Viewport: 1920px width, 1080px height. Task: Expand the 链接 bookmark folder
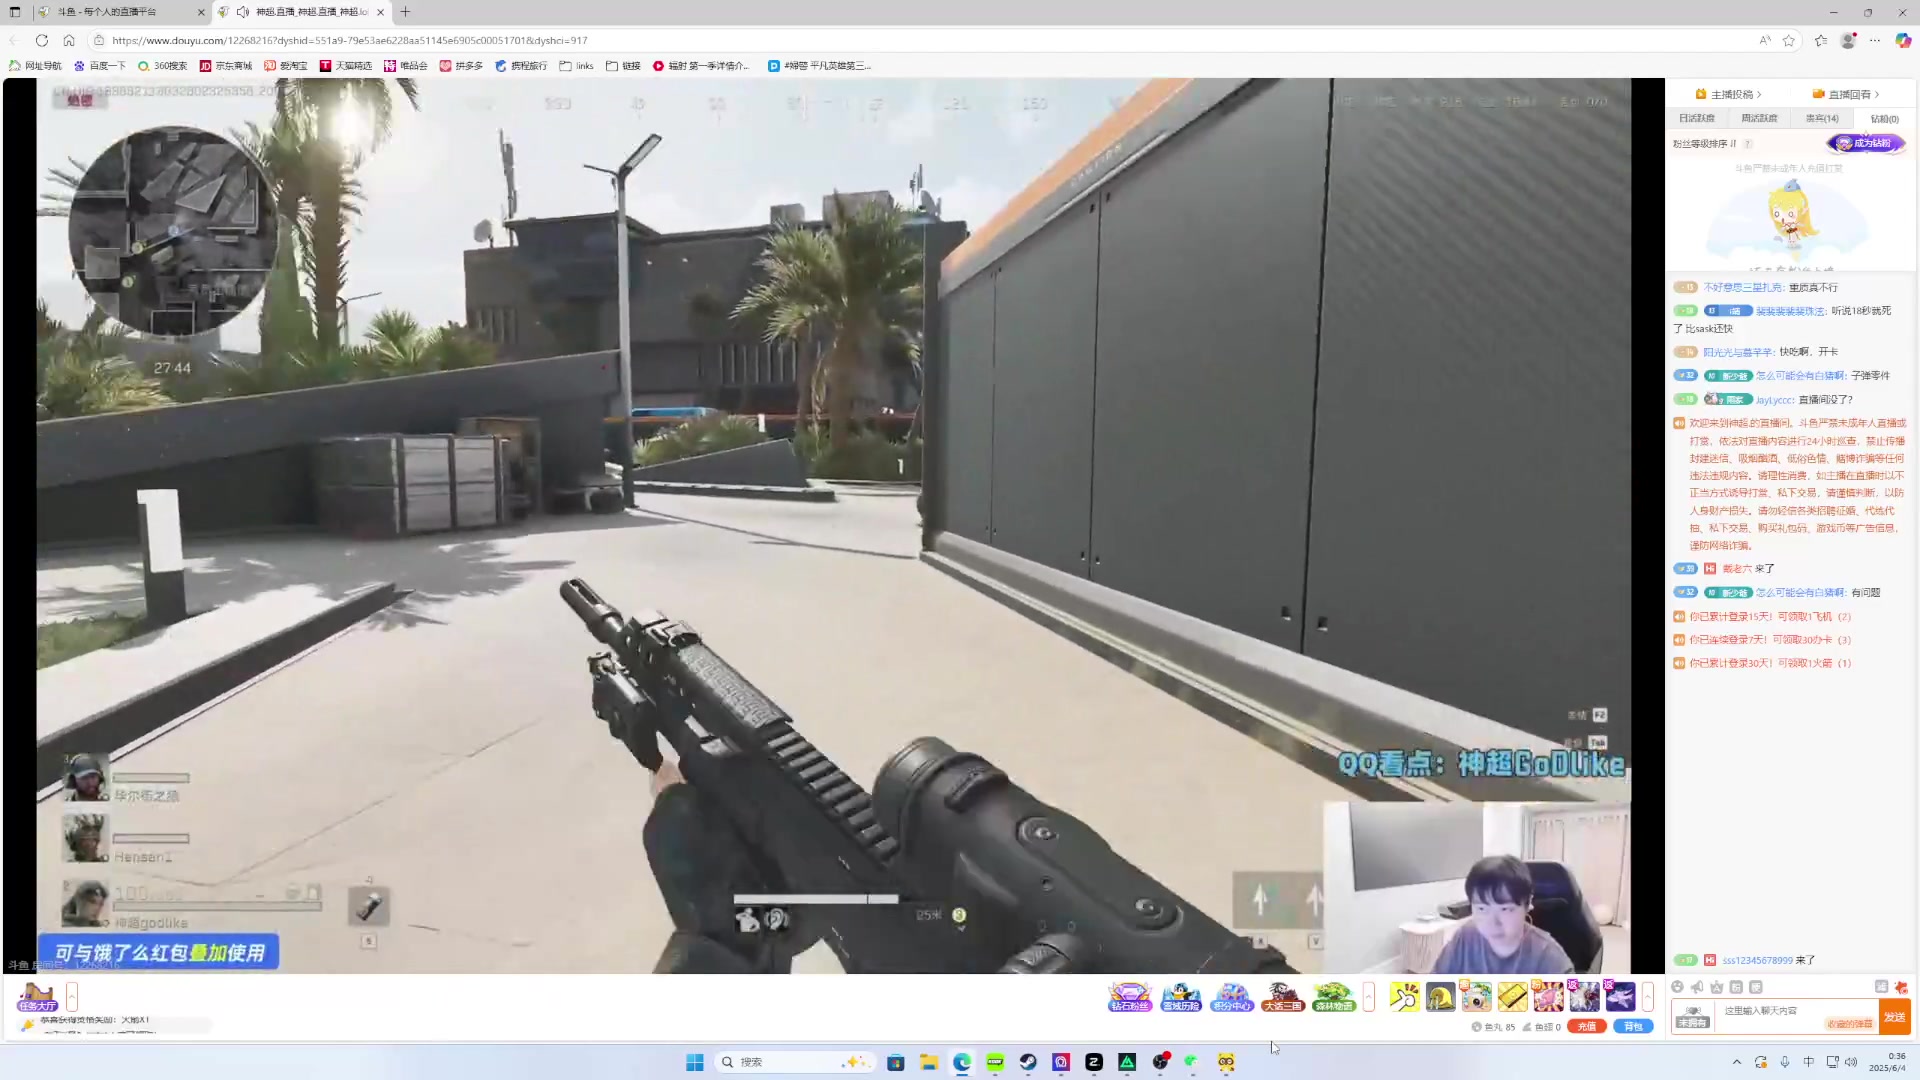point(623,66)
